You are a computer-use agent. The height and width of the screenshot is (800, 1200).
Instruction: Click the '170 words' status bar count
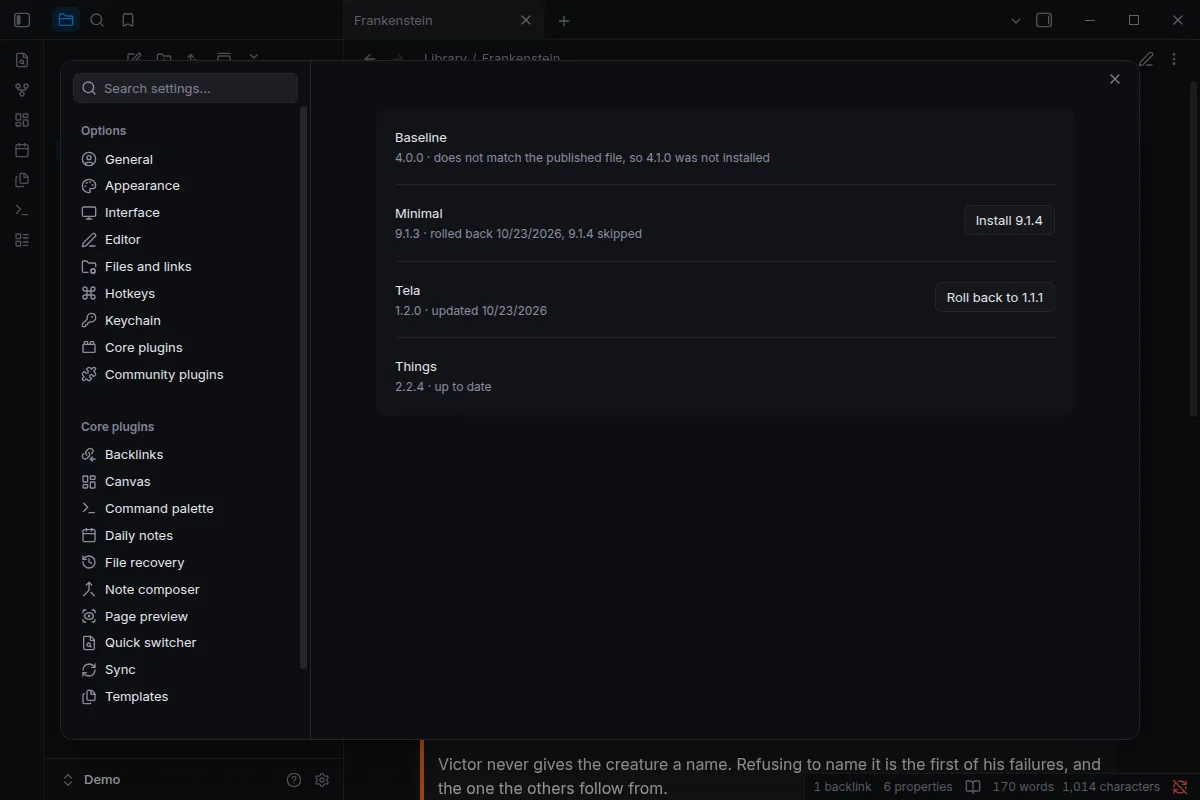coord(1024,787)
